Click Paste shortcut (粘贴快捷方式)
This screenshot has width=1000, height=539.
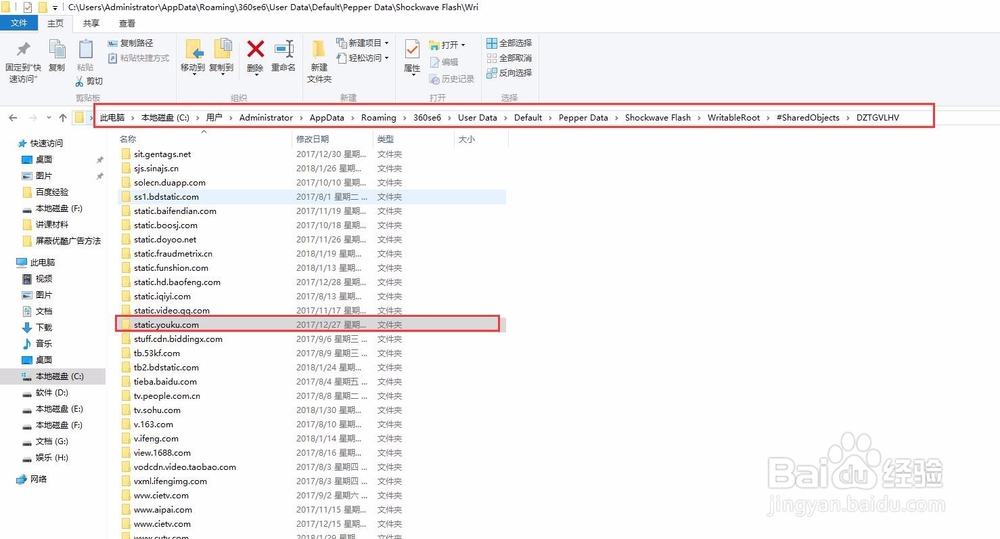(138, 58)
